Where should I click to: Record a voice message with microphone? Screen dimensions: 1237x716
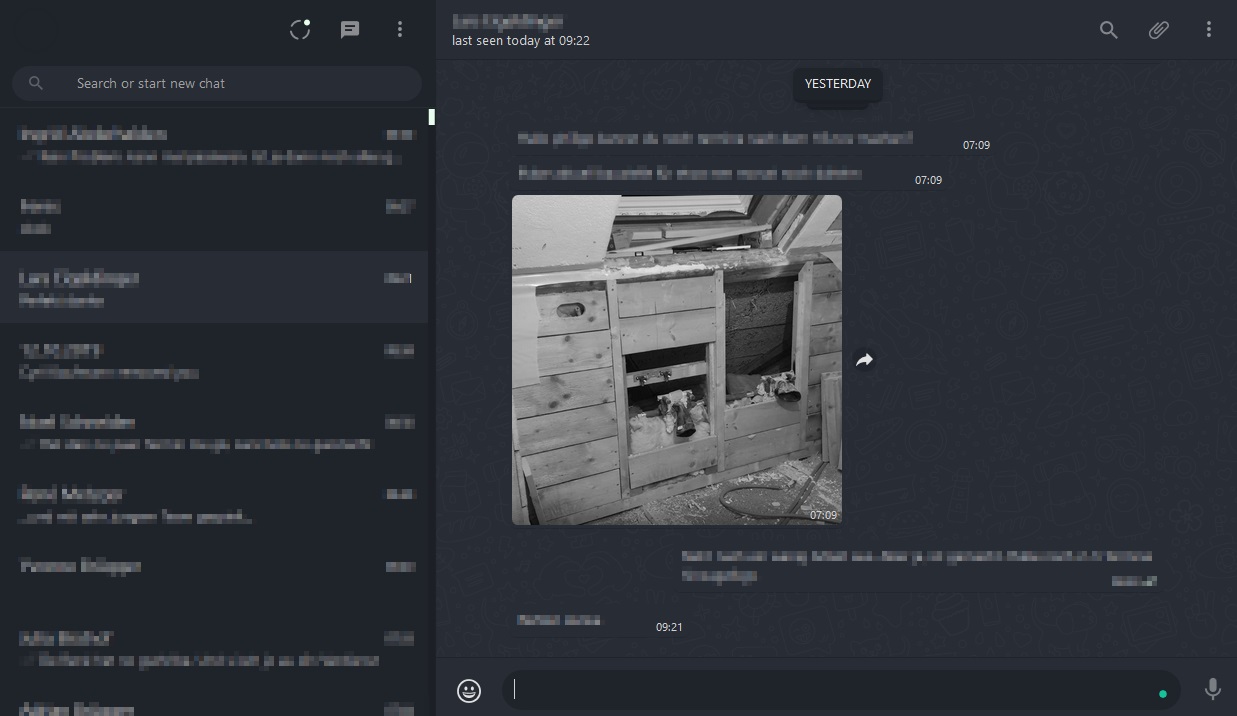pos(1212,689)
